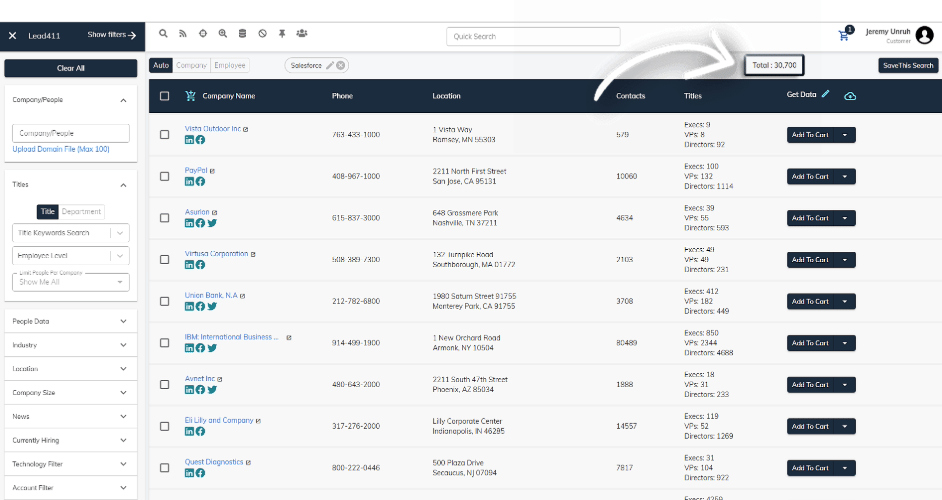Click the cloud download icon
942x500 pixels.
[x=850, y=96]
